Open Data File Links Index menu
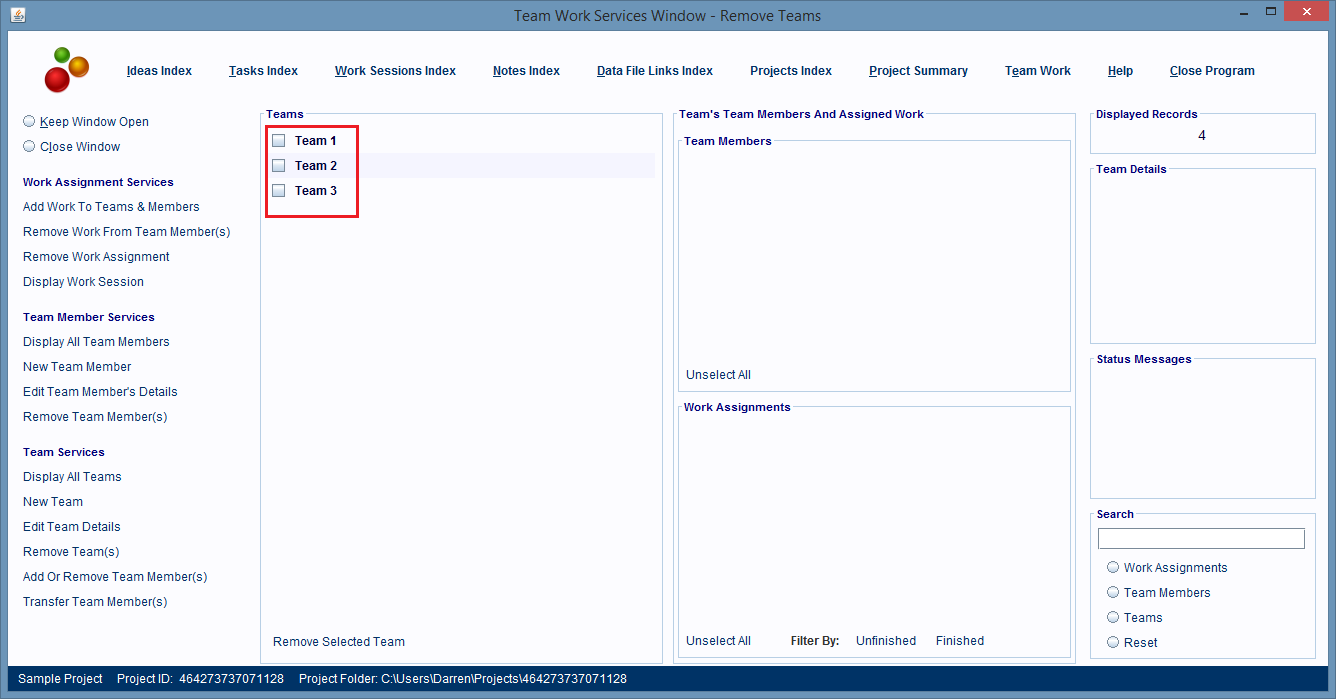The height and width of the screenshot is (699, 1336). pos(655,71)
